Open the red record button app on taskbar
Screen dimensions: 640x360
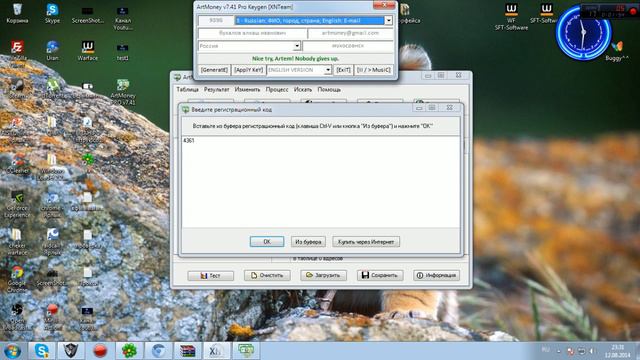[100, 351]
